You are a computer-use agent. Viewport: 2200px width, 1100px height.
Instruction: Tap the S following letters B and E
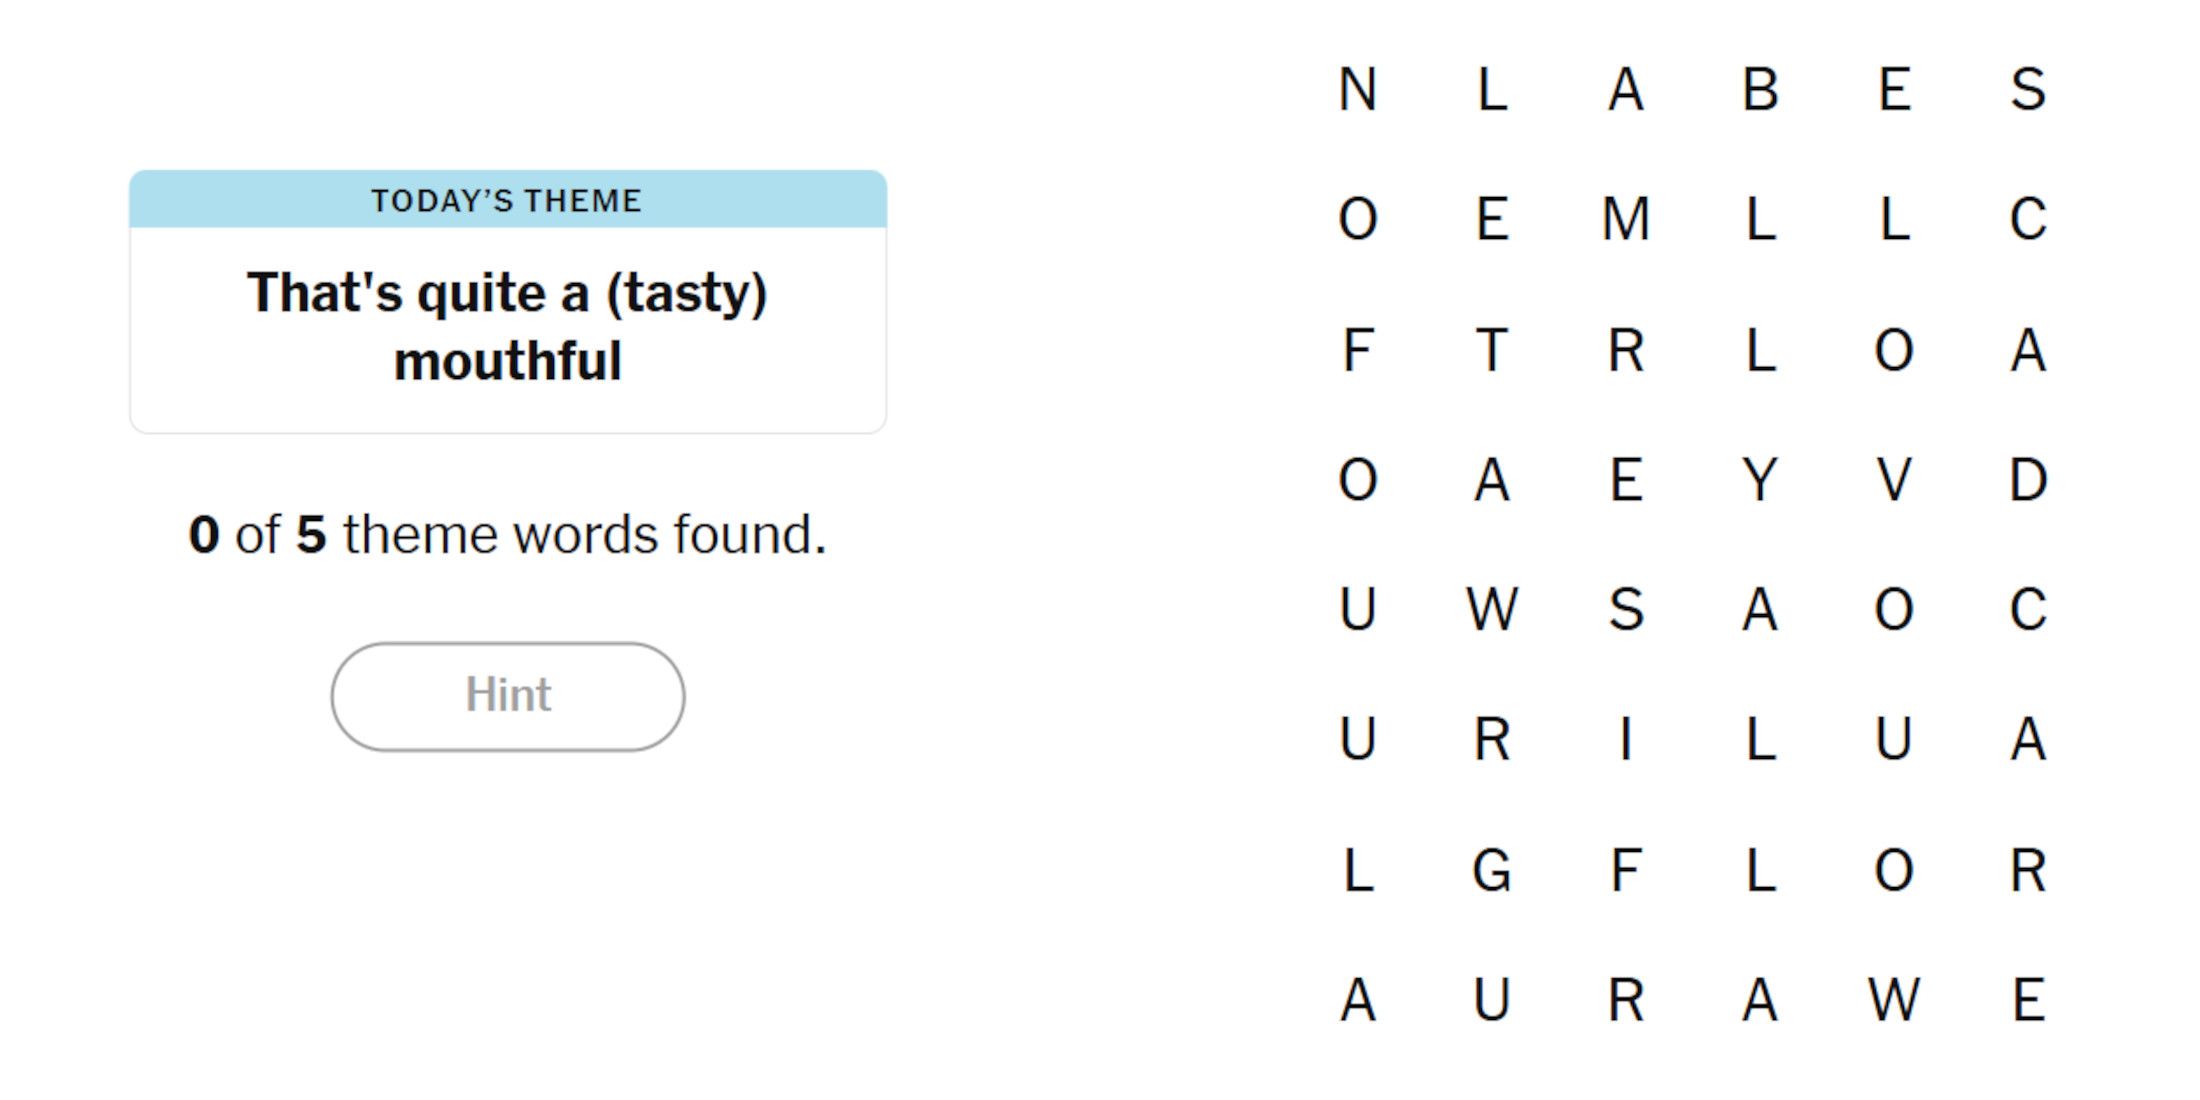point(2029,90)
